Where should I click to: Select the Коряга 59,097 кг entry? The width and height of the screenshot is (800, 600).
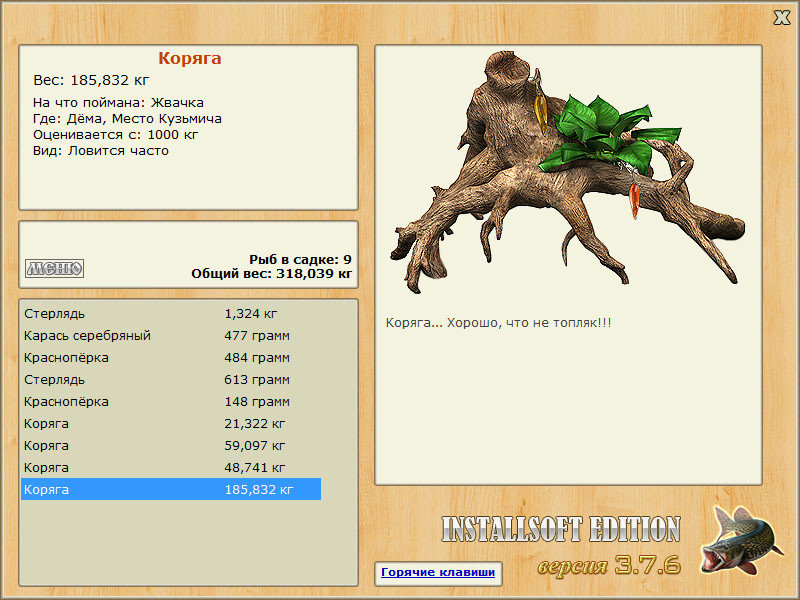pyautogui.click(x=171, y=445)
